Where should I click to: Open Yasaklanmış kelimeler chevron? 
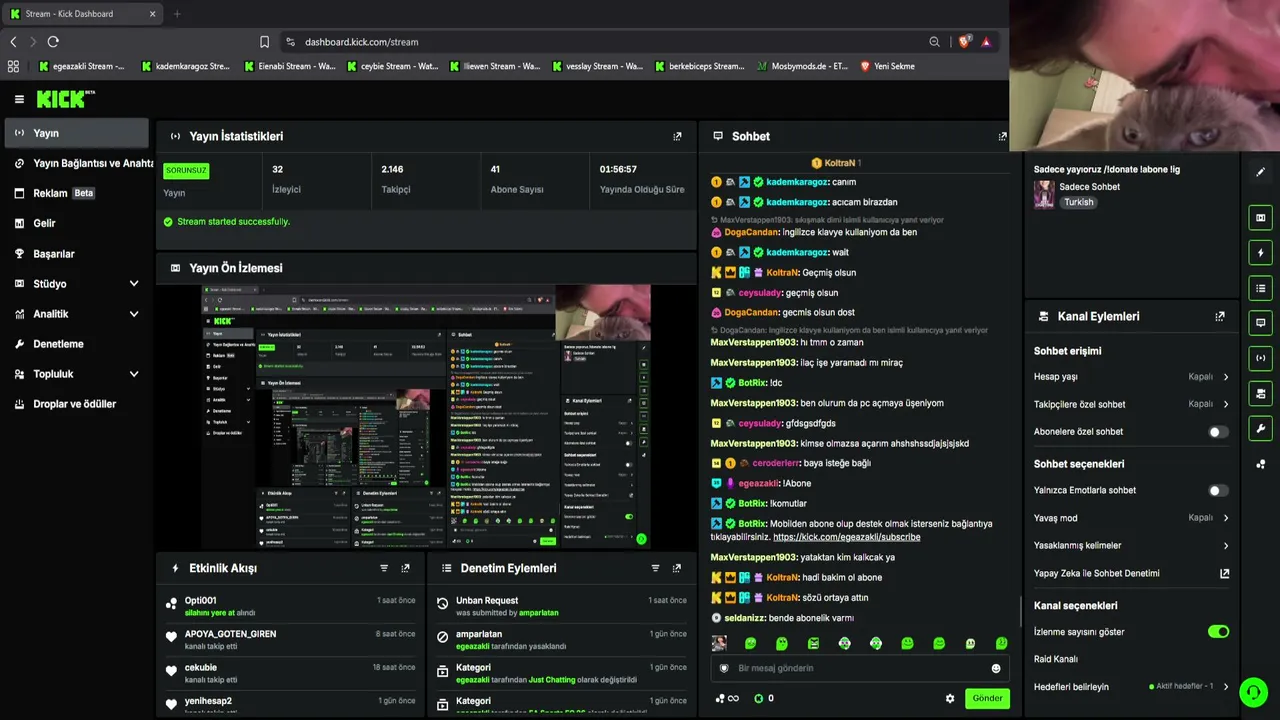click(1225, 546)
